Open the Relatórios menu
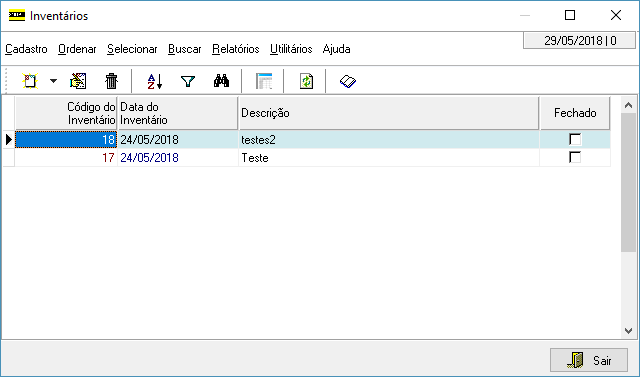 [x=236, y=49]
